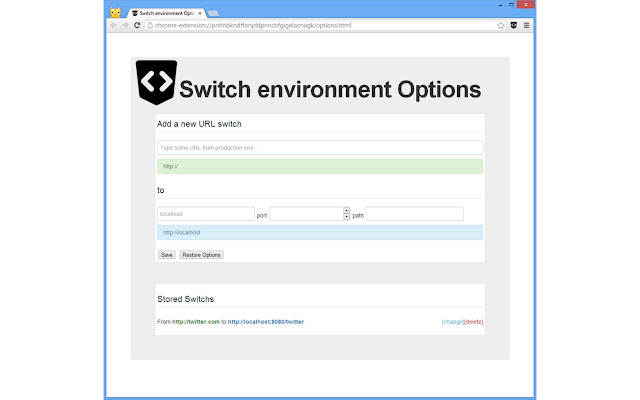Click the Switch environment shield logo
This screenshot has width=640, height=400.
(156, 82)
